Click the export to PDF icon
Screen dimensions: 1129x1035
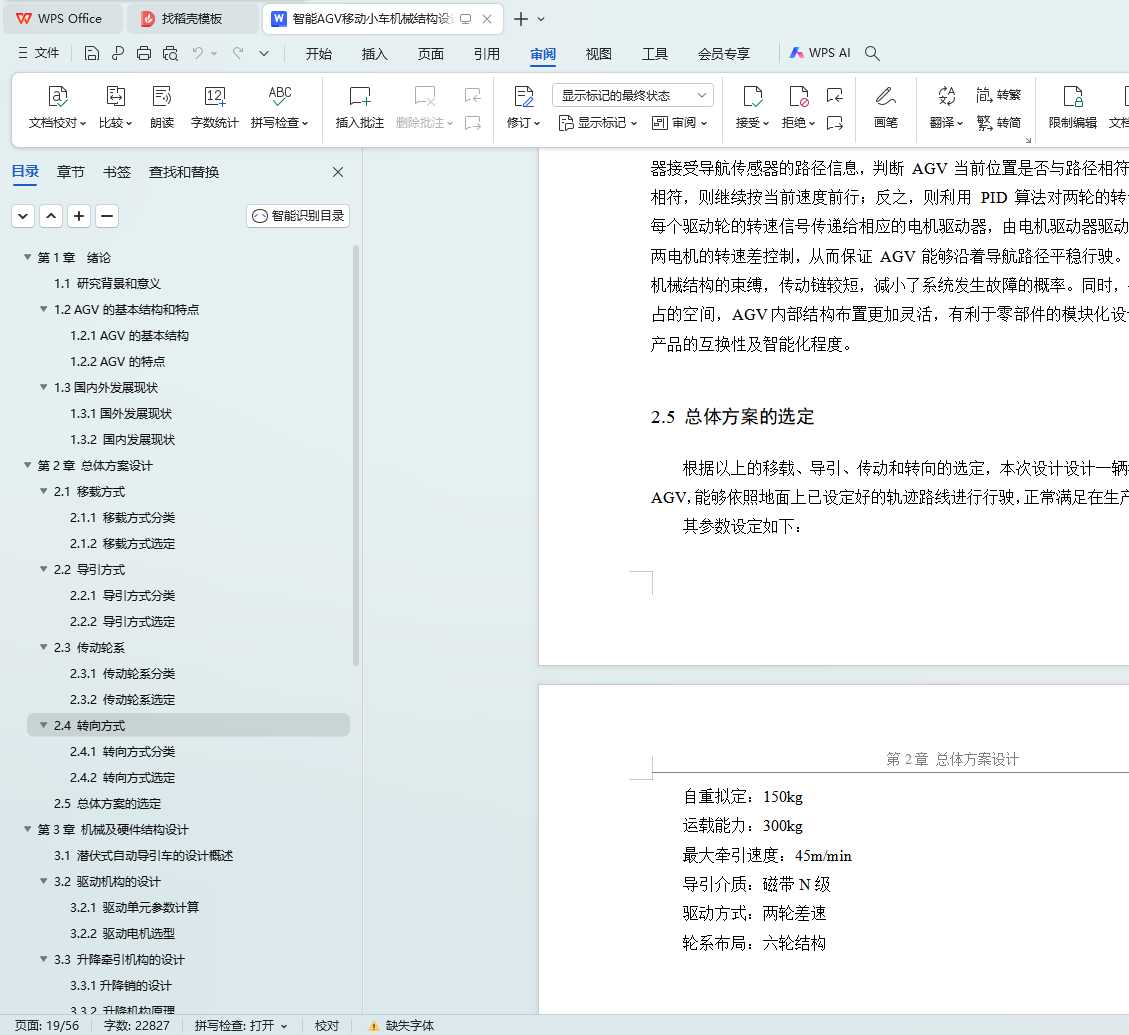[117, 53]
